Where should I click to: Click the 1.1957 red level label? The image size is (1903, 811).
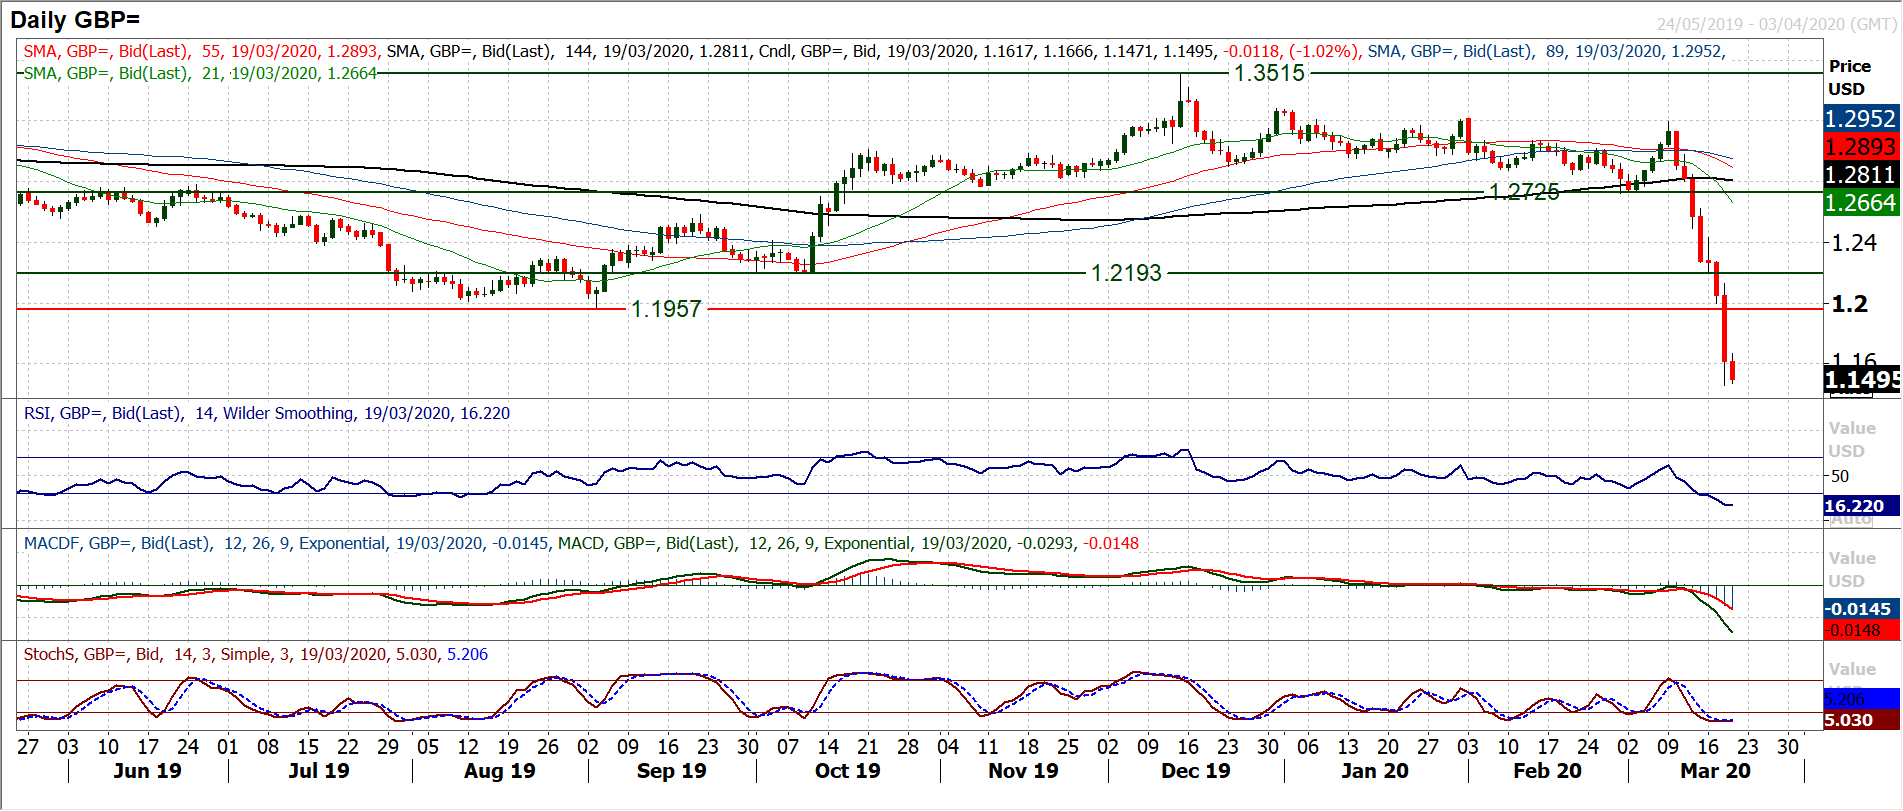click(x=666, y=309)
